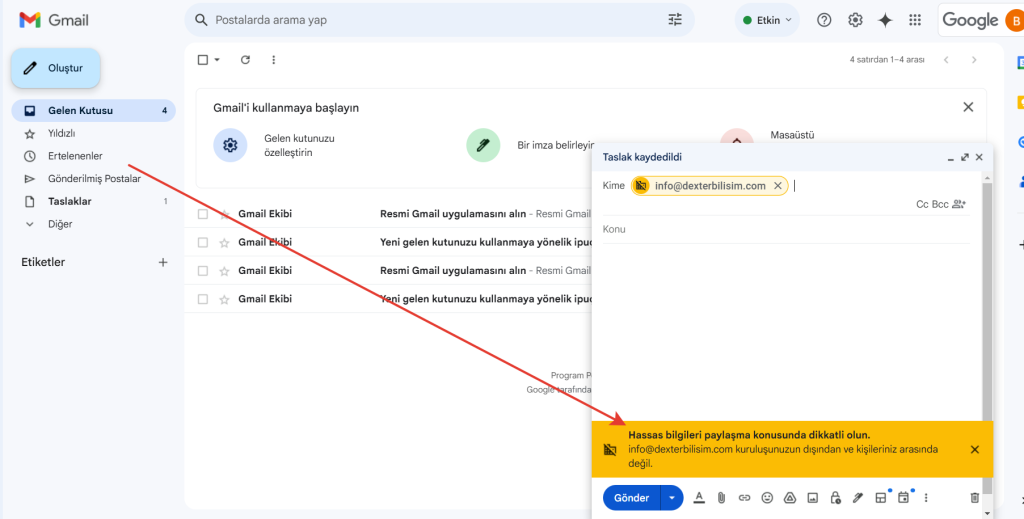Image resolution: width=1024 pixels, height=519 pixels.
Task: Toggle the select-all checkbox above mail list
Action: tap(202, 60)
